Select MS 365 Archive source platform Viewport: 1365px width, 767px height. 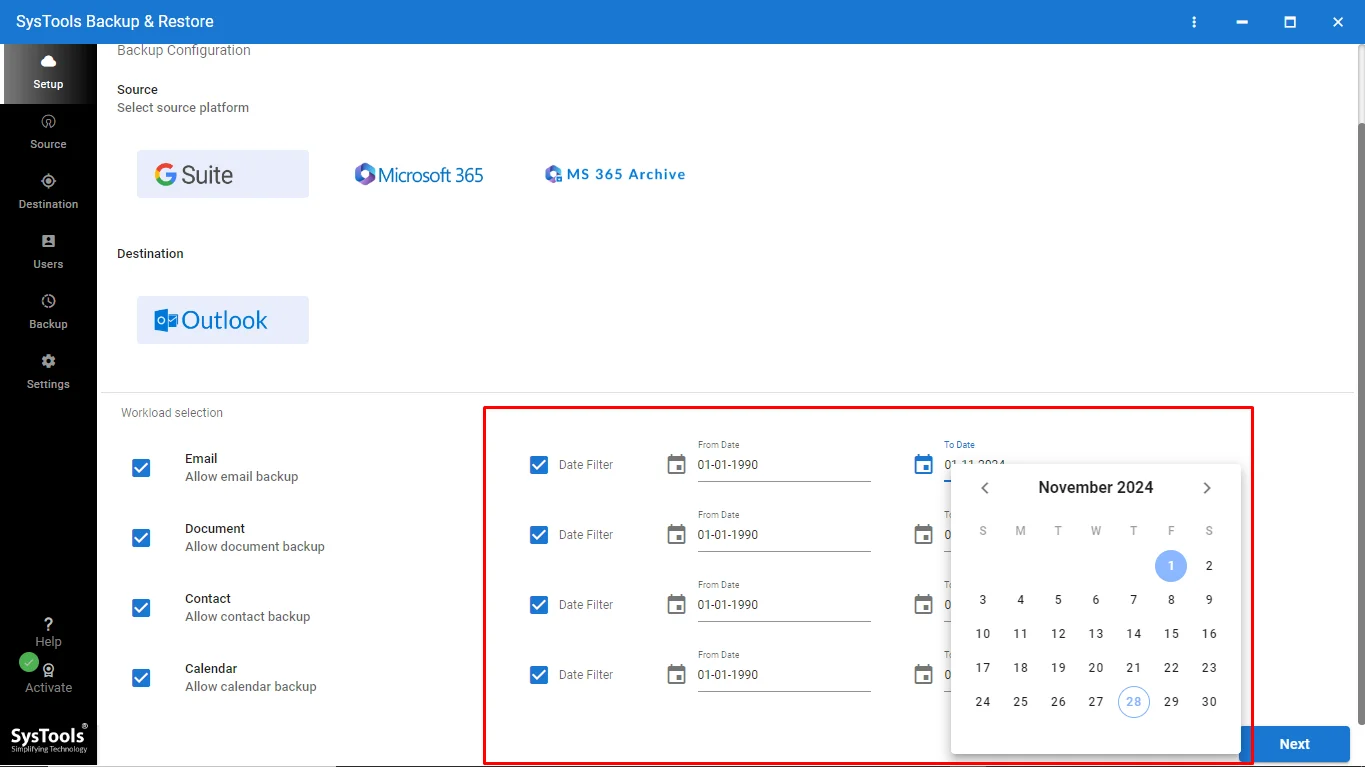coord(615,174)
